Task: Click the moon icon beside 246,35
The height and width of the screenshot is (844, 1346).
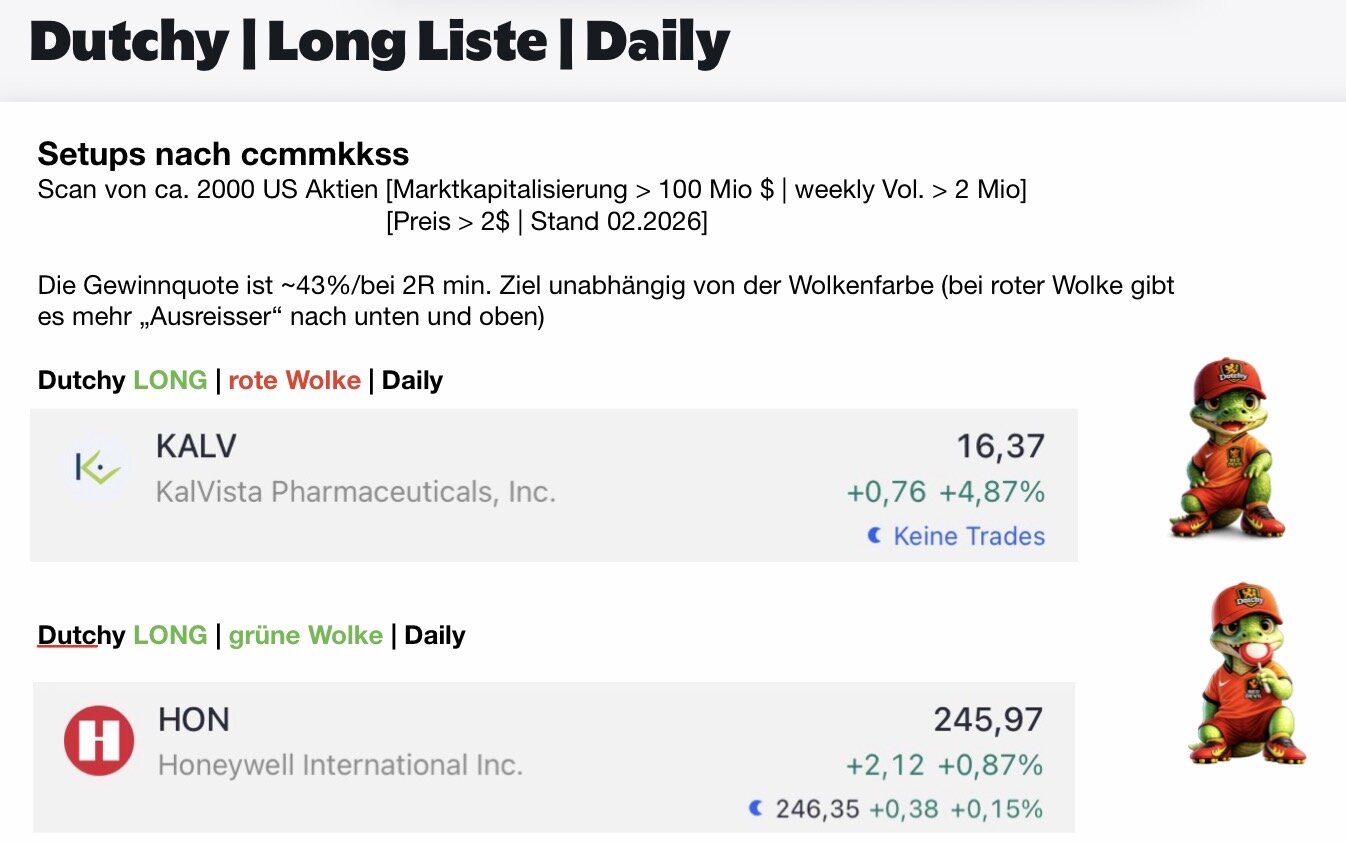Action: coord(757,808)
